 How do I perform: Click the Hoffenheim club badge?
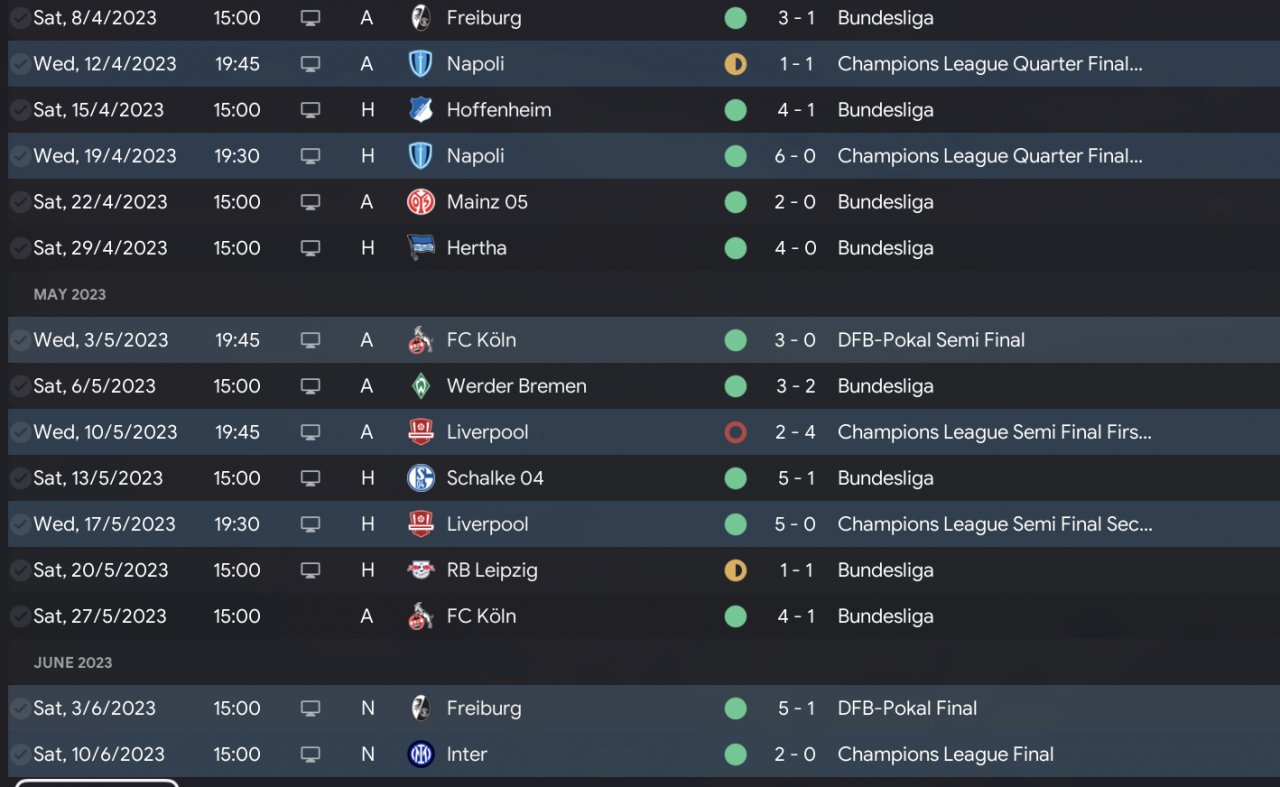pos(421,110)
